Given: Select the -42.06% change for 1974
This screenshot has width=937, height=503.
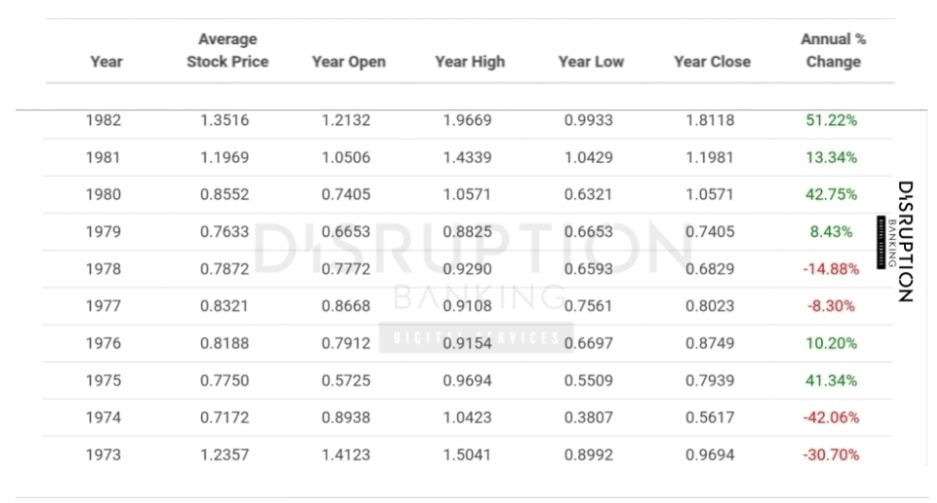Looking at the screenshot, I should tap(831, 417).
